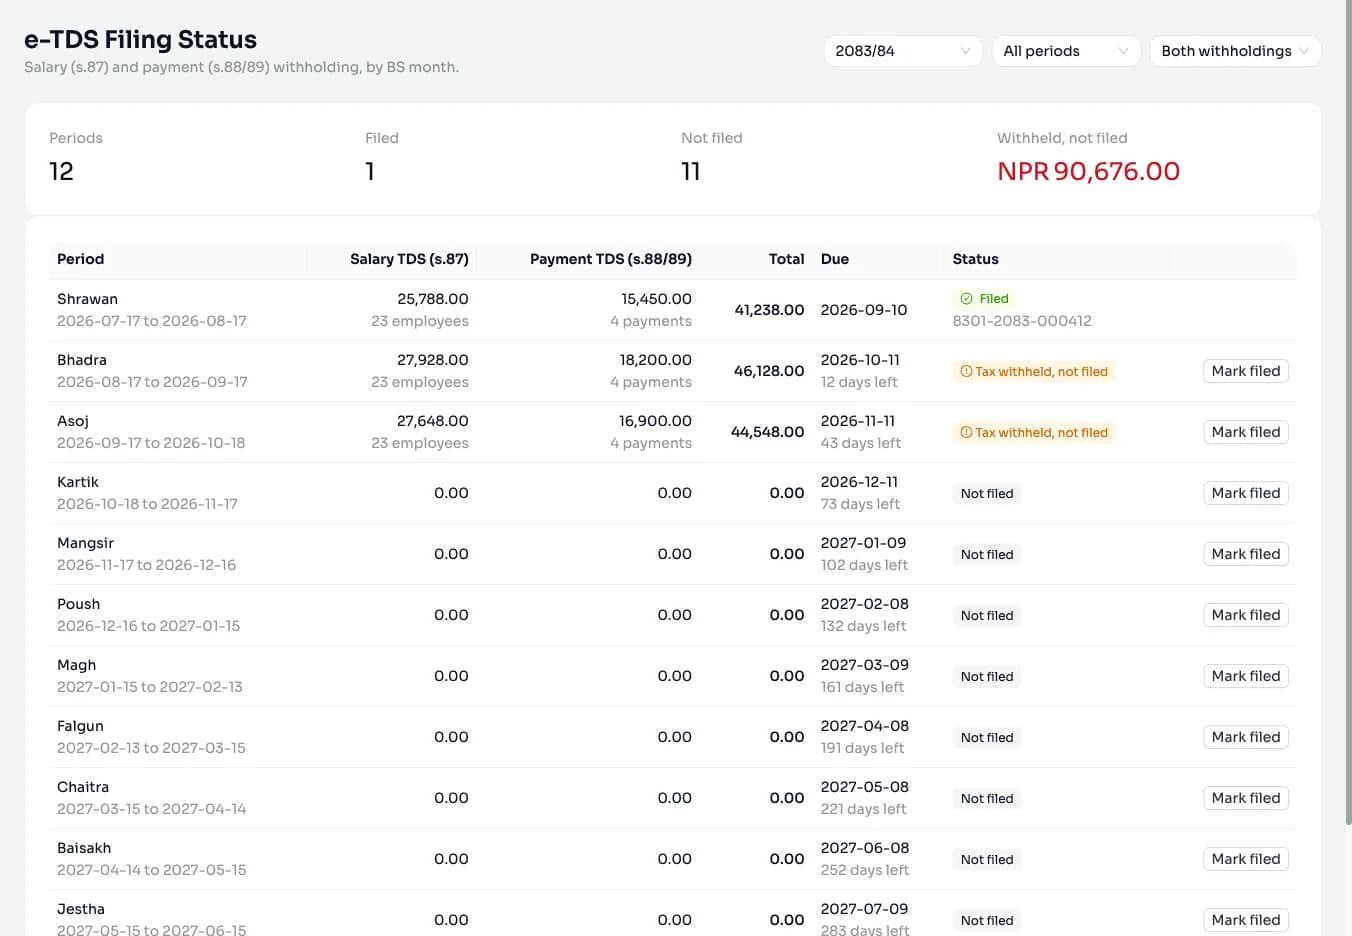The image size is (1352, 936).
Task: Mark the Magh period as filed
Action: (x=1245, y=676)
